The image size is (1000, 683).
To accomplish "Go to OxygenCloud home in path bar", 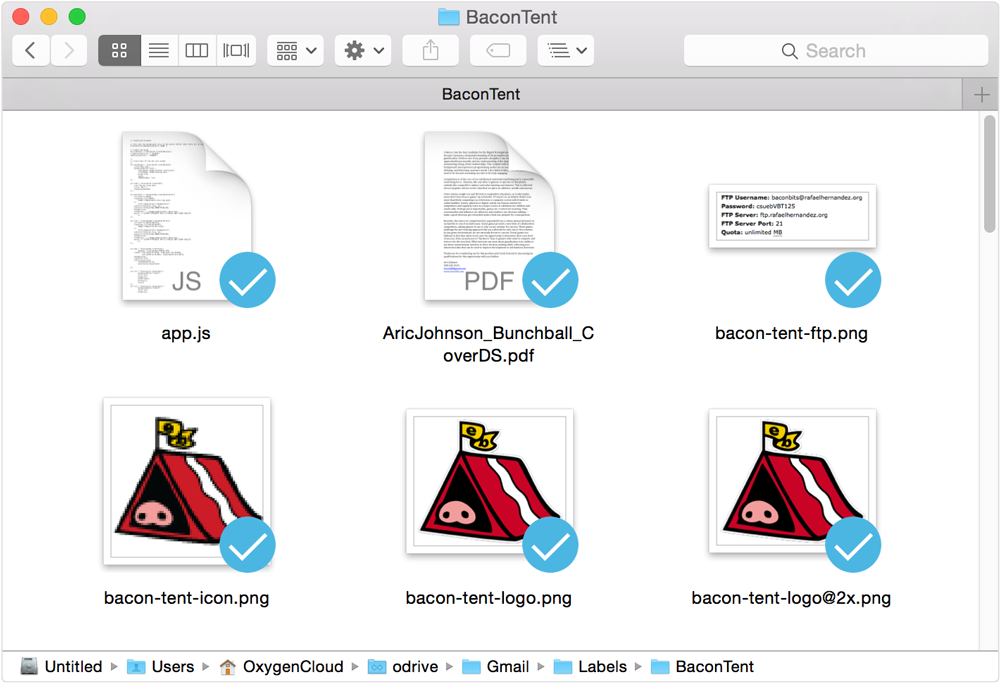I will 281,666.
